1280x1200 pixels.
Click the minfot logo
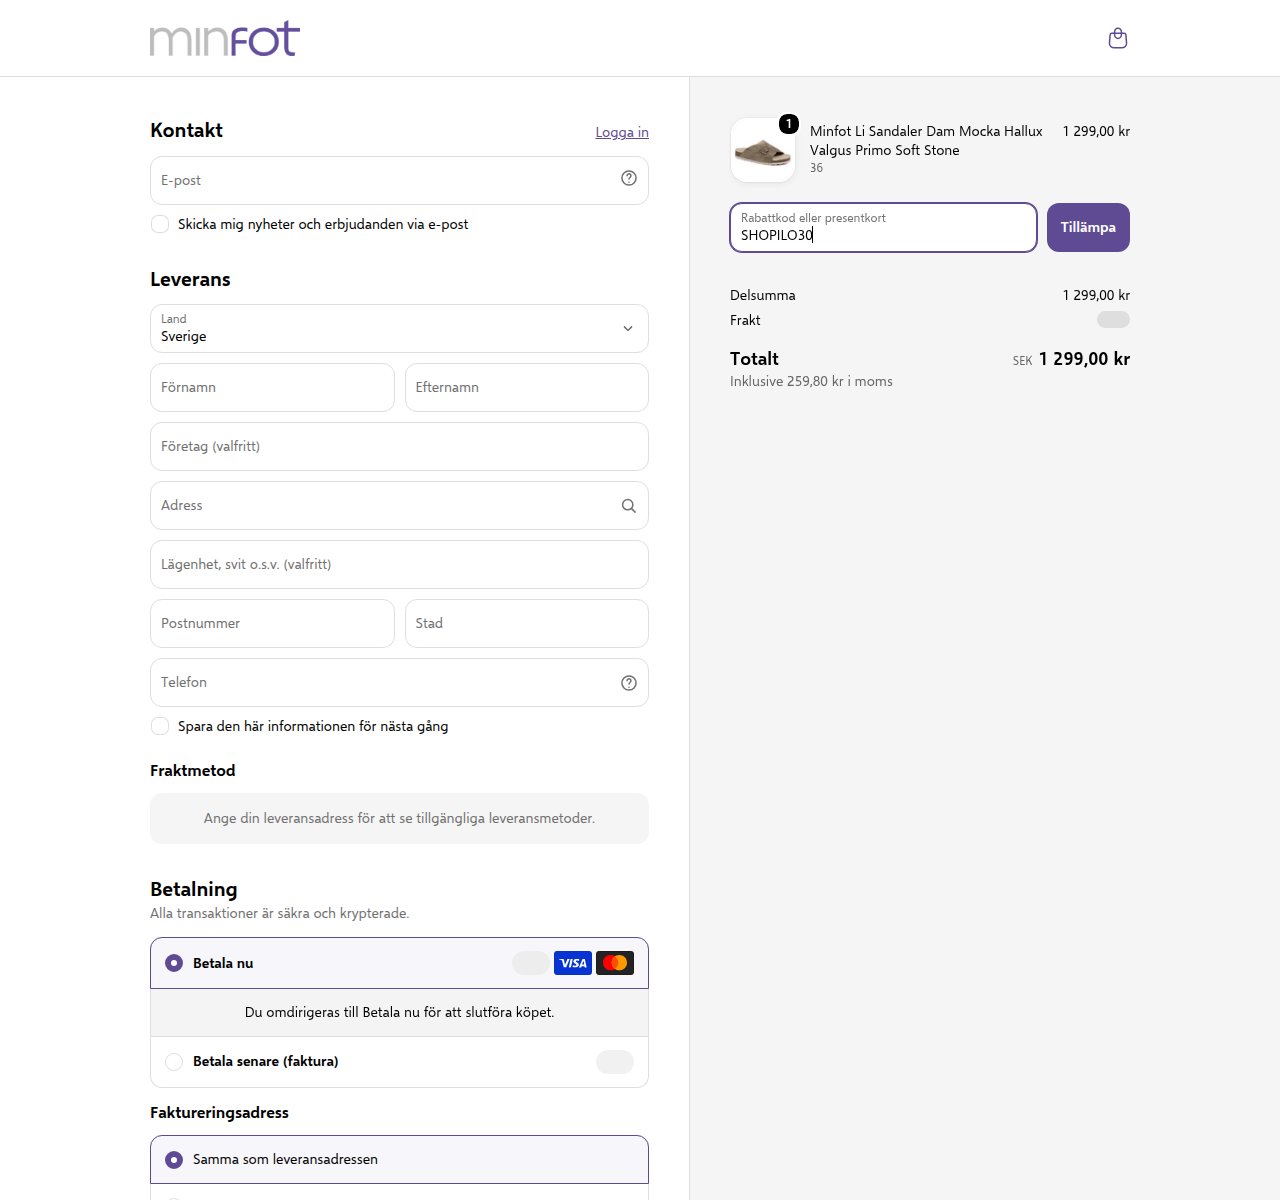point(225,39)
